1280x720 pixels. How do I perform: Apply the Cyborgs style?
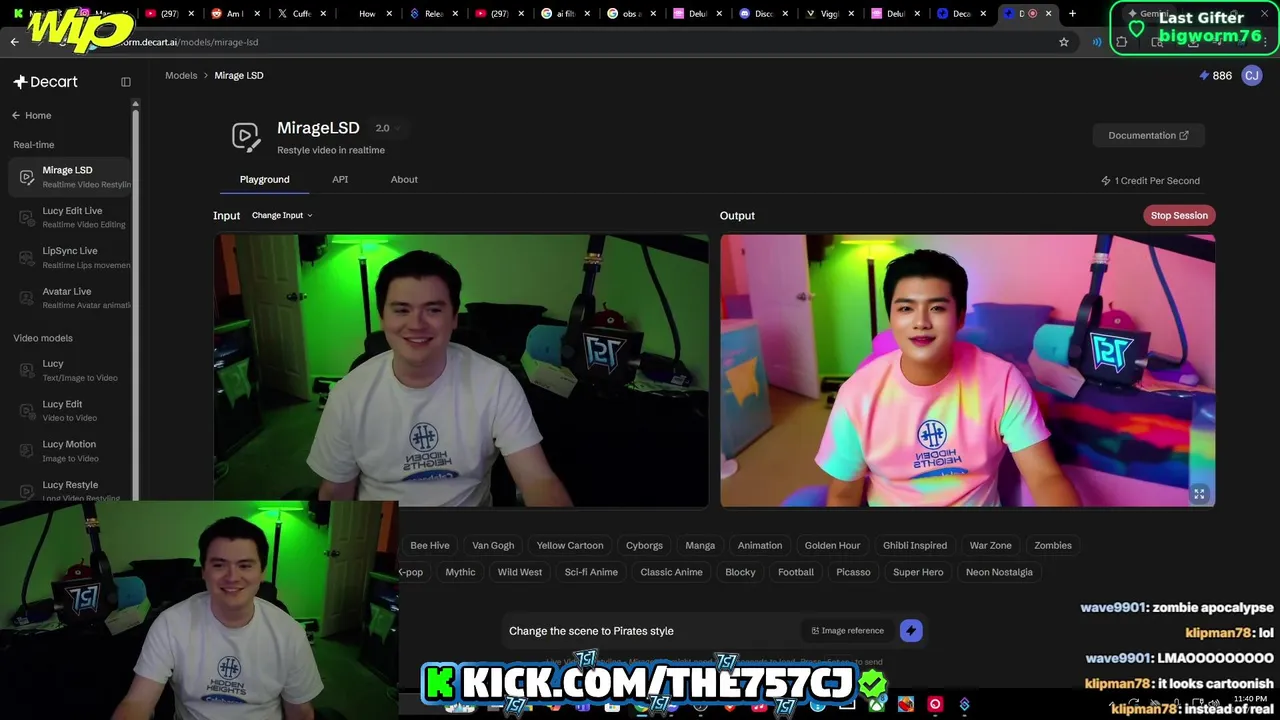click(644, 546)
